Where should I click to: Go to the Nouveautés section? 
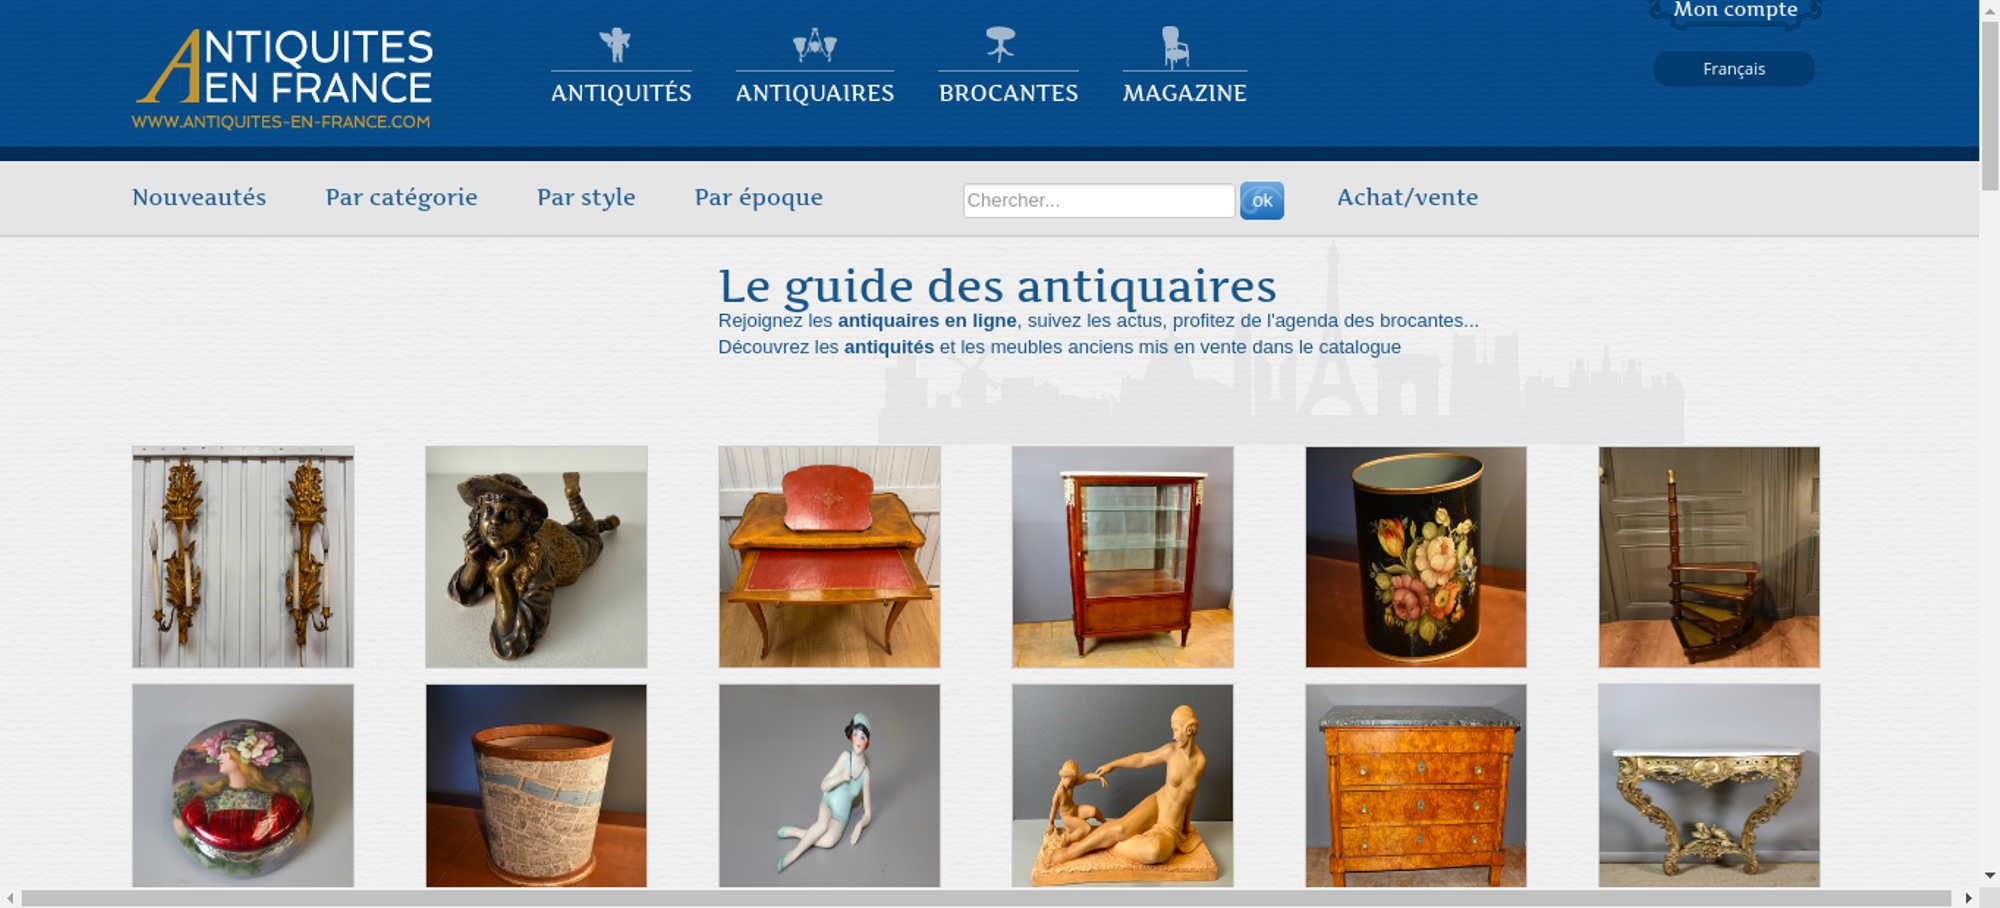coord(199,197)
